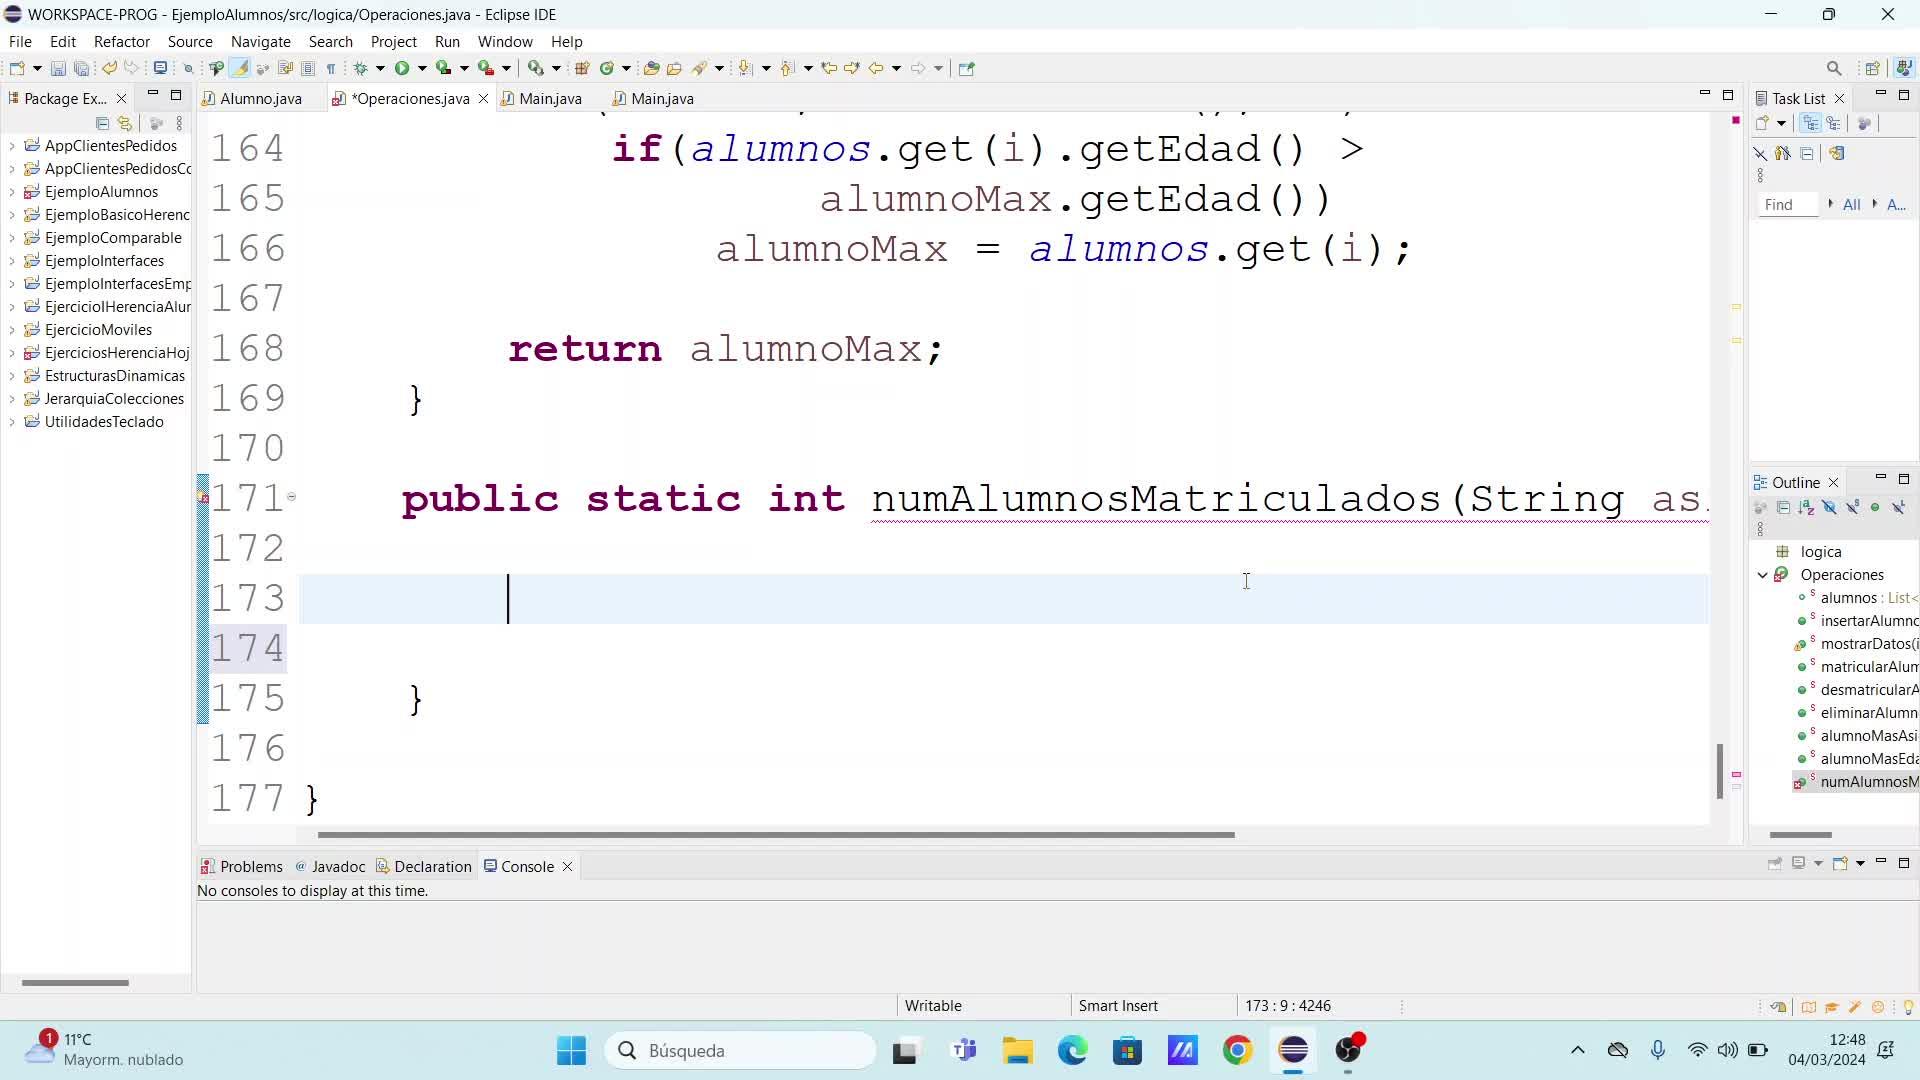Click the Save disk icon
Viewport: 1920px width, 1080px height.
pyautogui.click(x=58, y=68)
